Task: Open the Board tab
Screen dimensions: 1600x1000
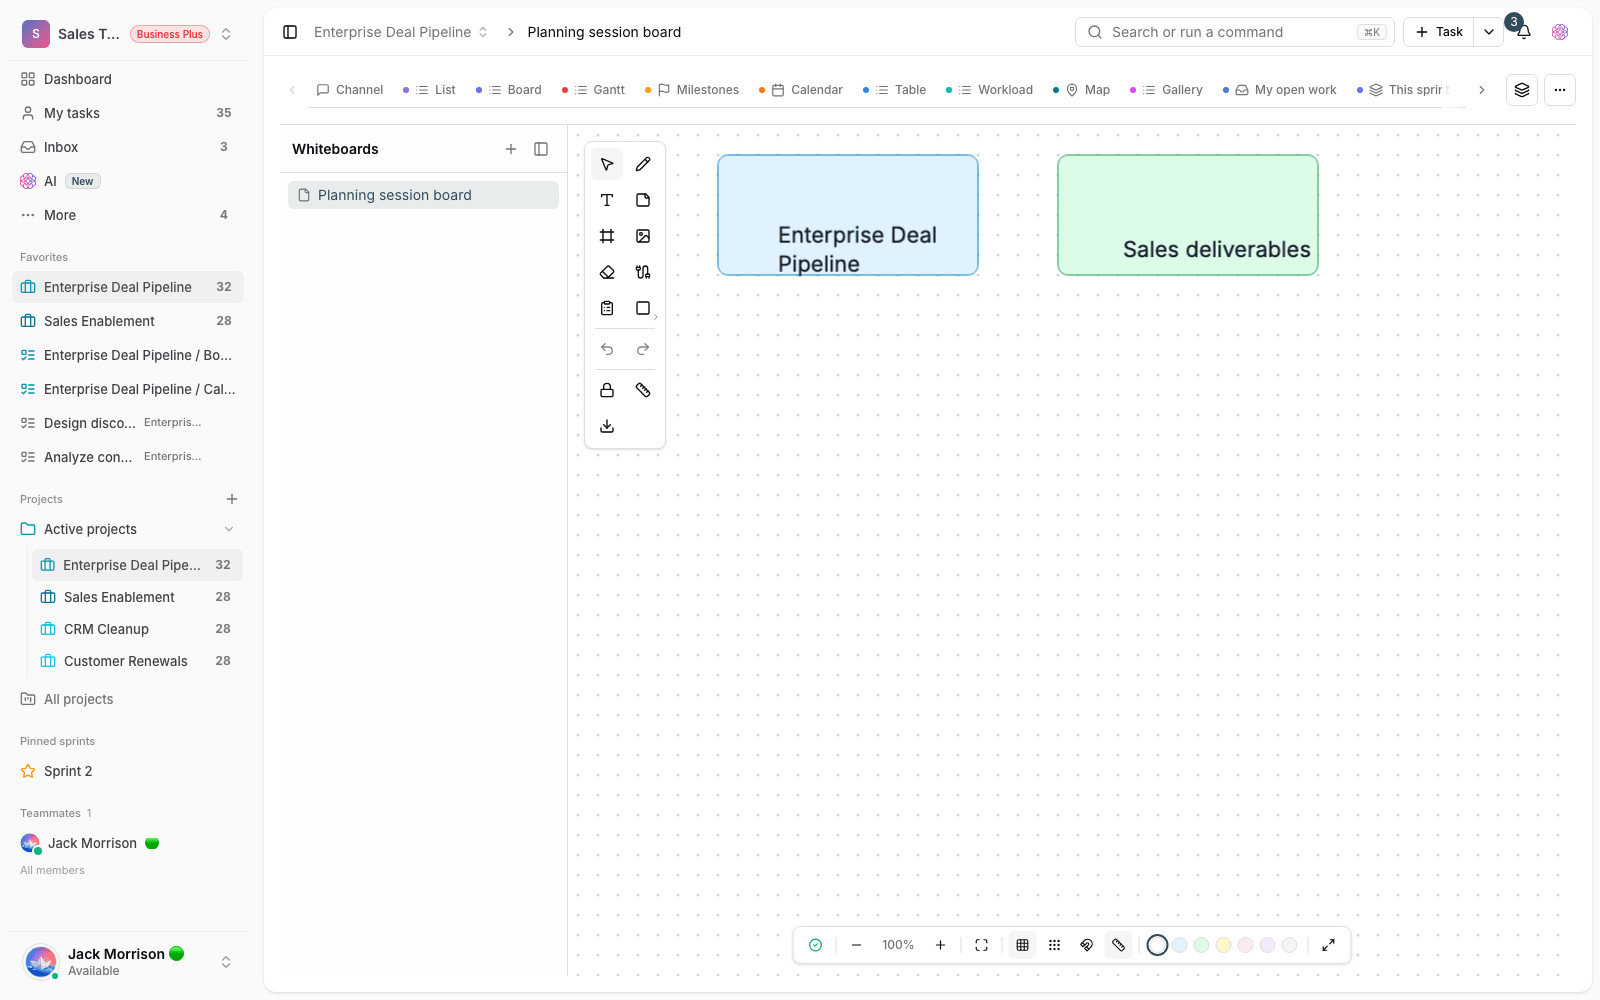Action: coord(509,90)
